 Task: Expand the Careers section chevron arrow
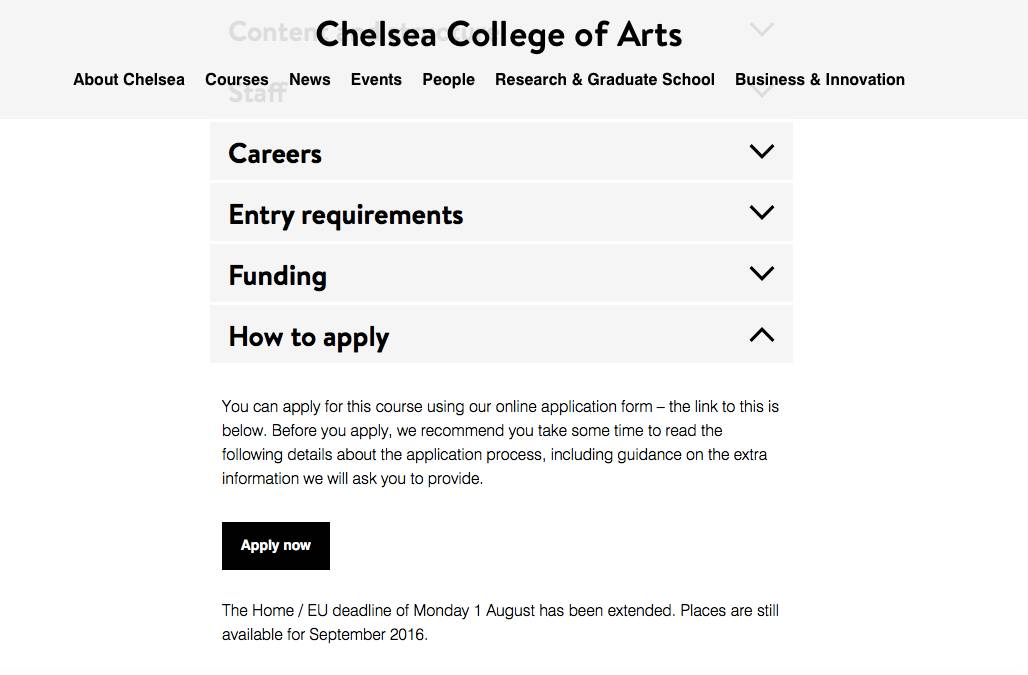(761, 152)
